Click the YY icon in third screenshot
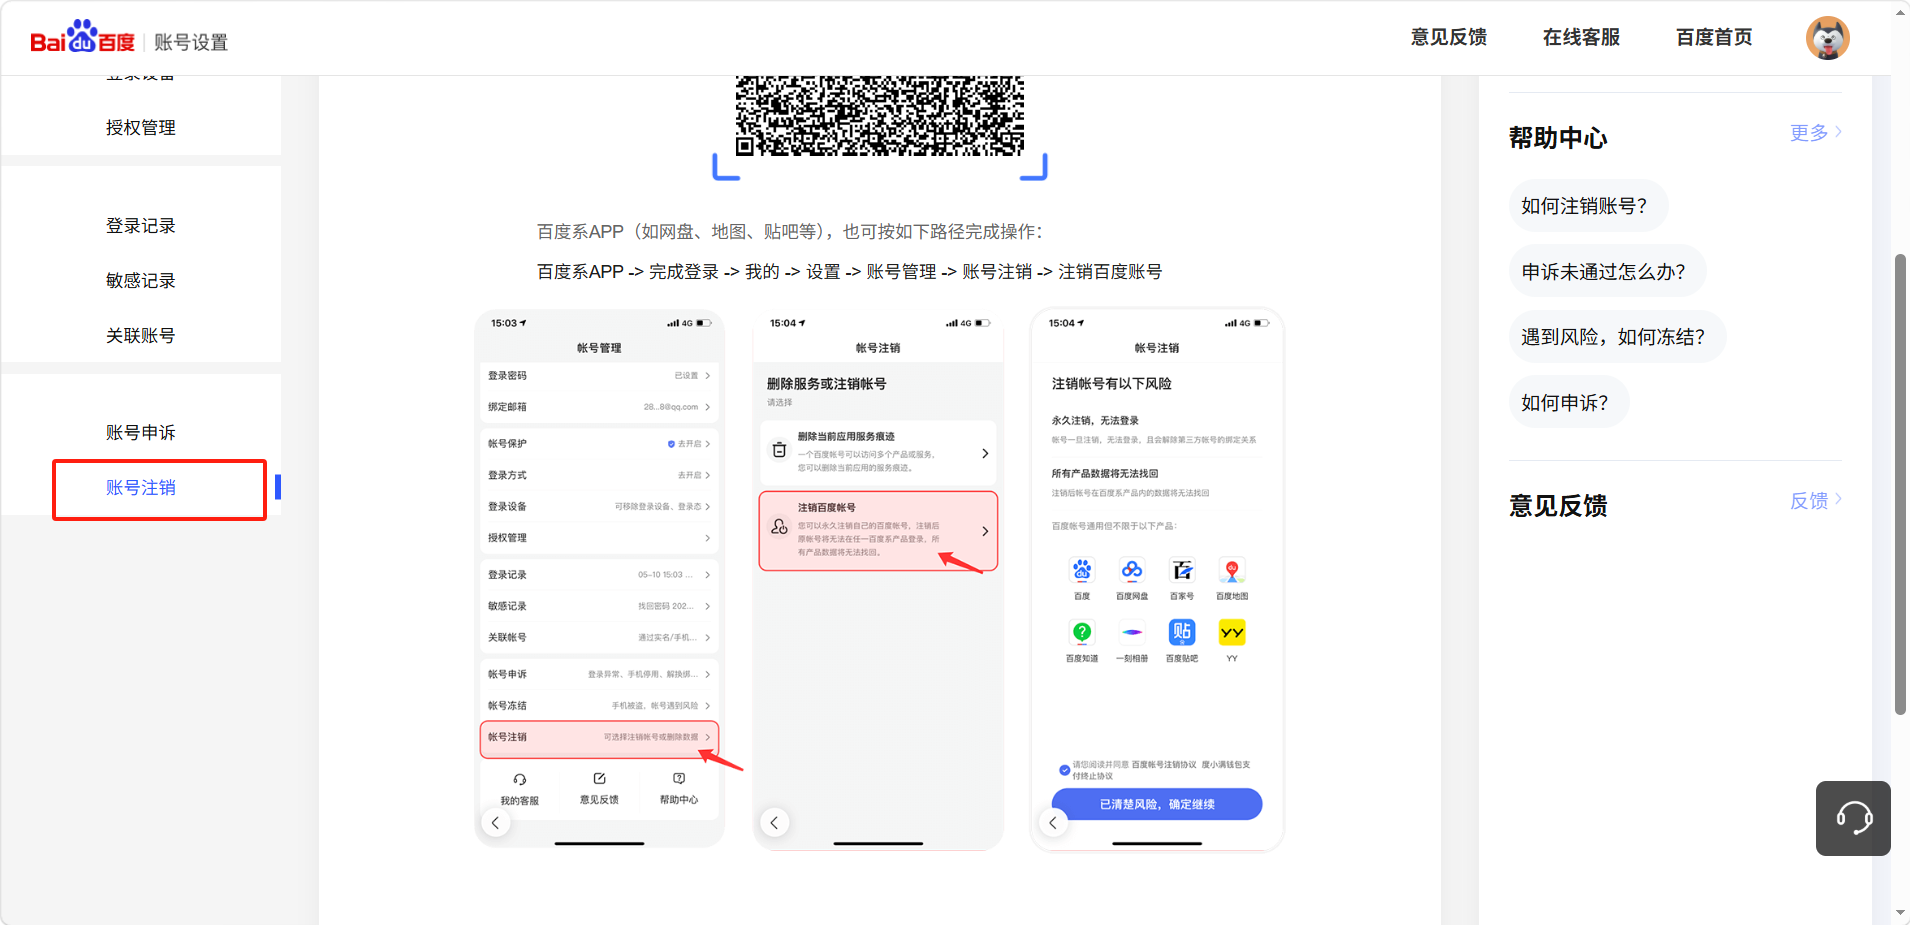The height and width of the screenshot is (925, 1910). pos(1232,632)
